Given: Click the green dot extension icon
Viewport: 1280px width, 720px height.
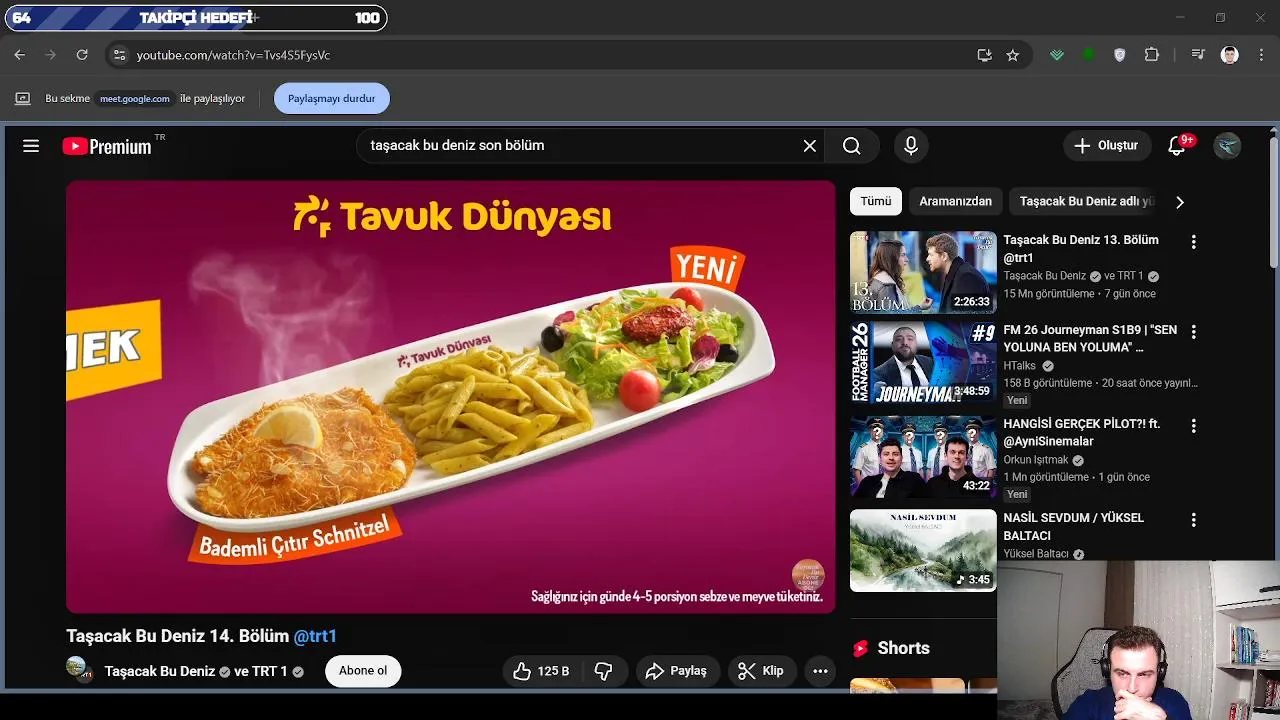Looking at the screenshot, I should coord(1088,55).
